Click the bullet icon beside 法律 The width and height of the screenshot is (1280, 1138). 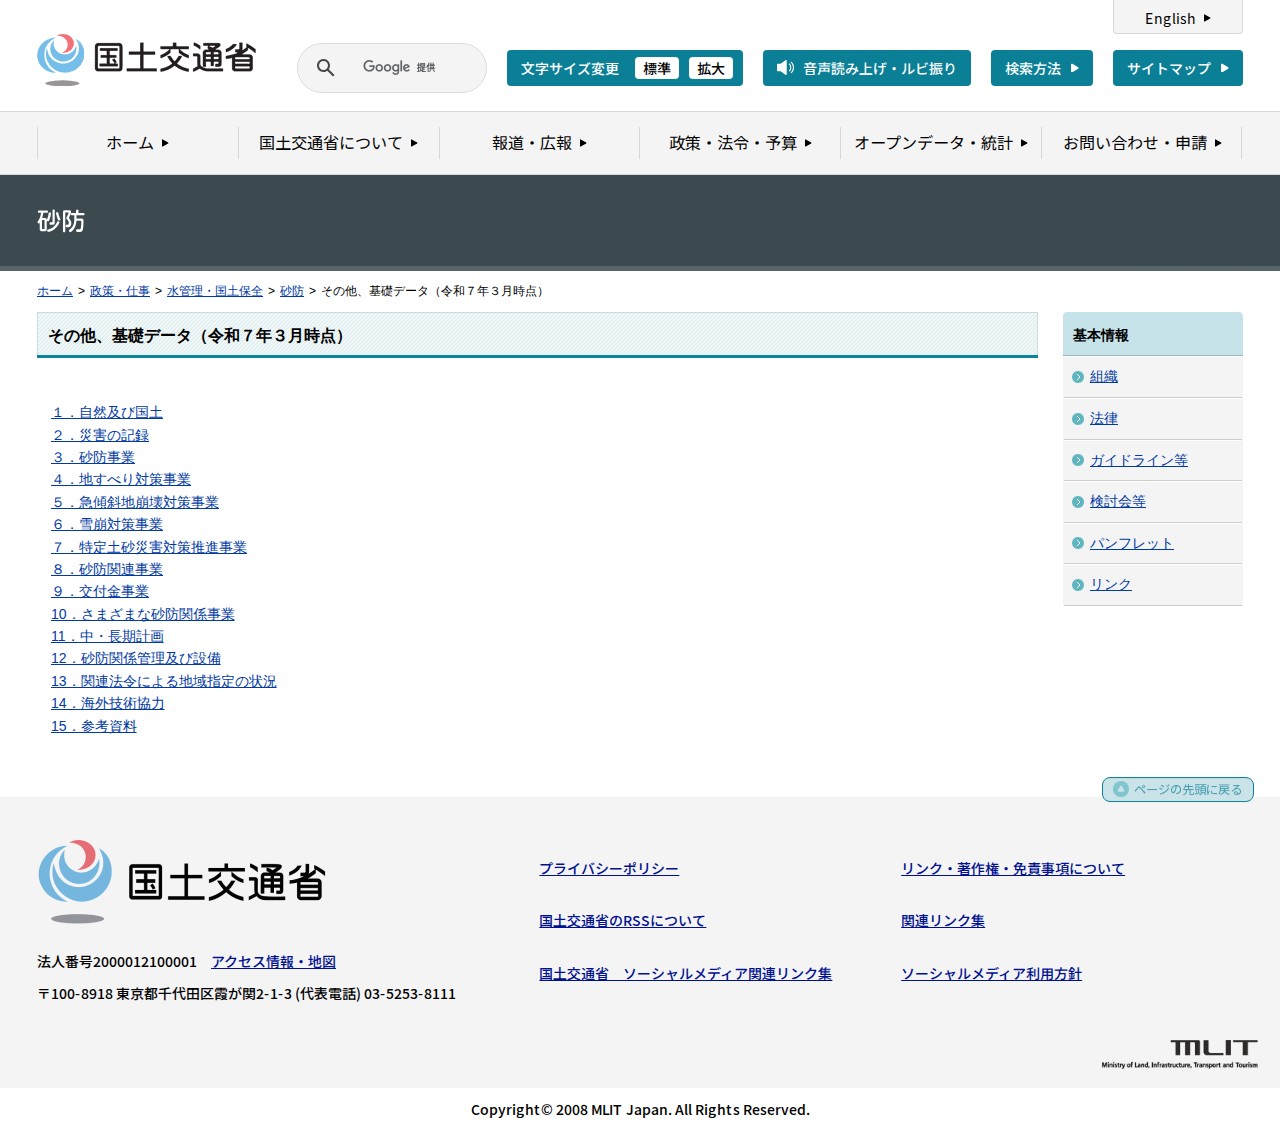click(x=1078, y=419)
